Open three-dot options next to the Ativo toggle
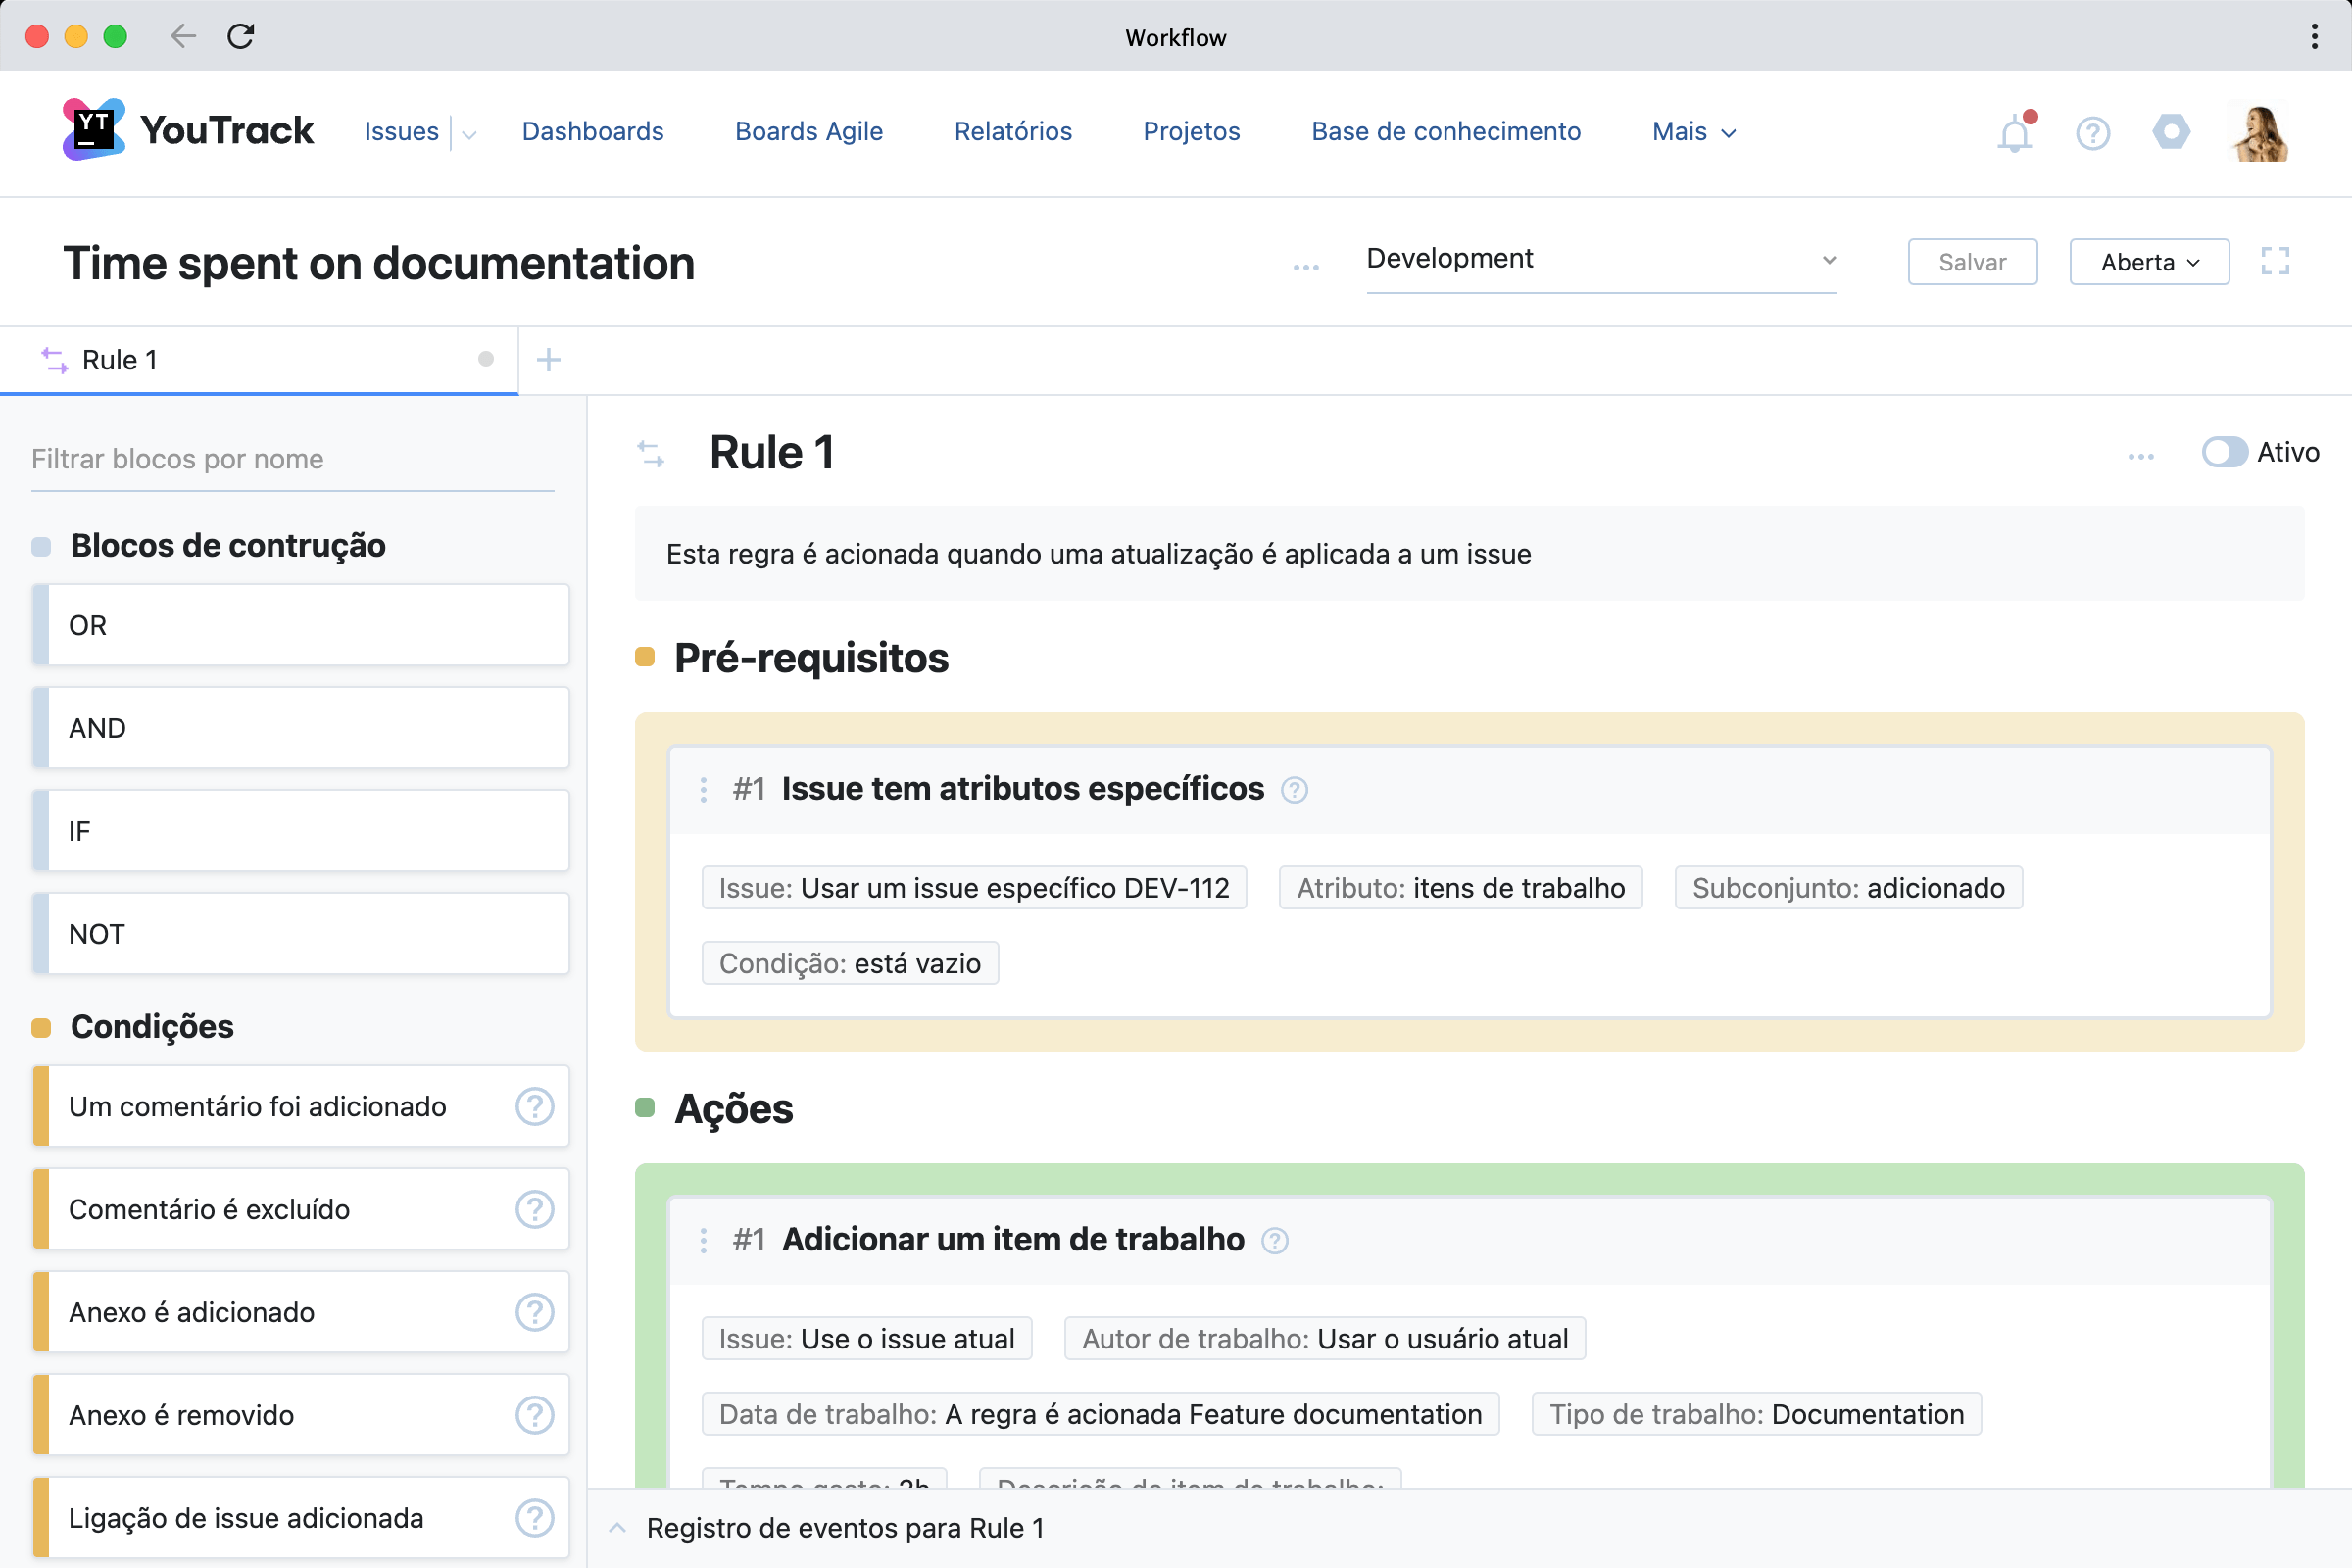 (2140, 456)
